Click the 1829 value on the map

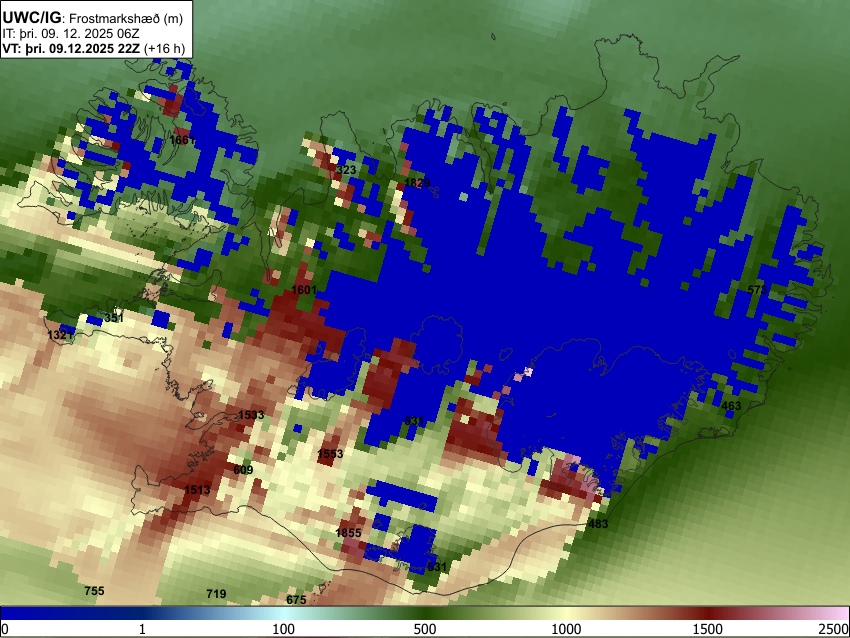coord(417,182)
